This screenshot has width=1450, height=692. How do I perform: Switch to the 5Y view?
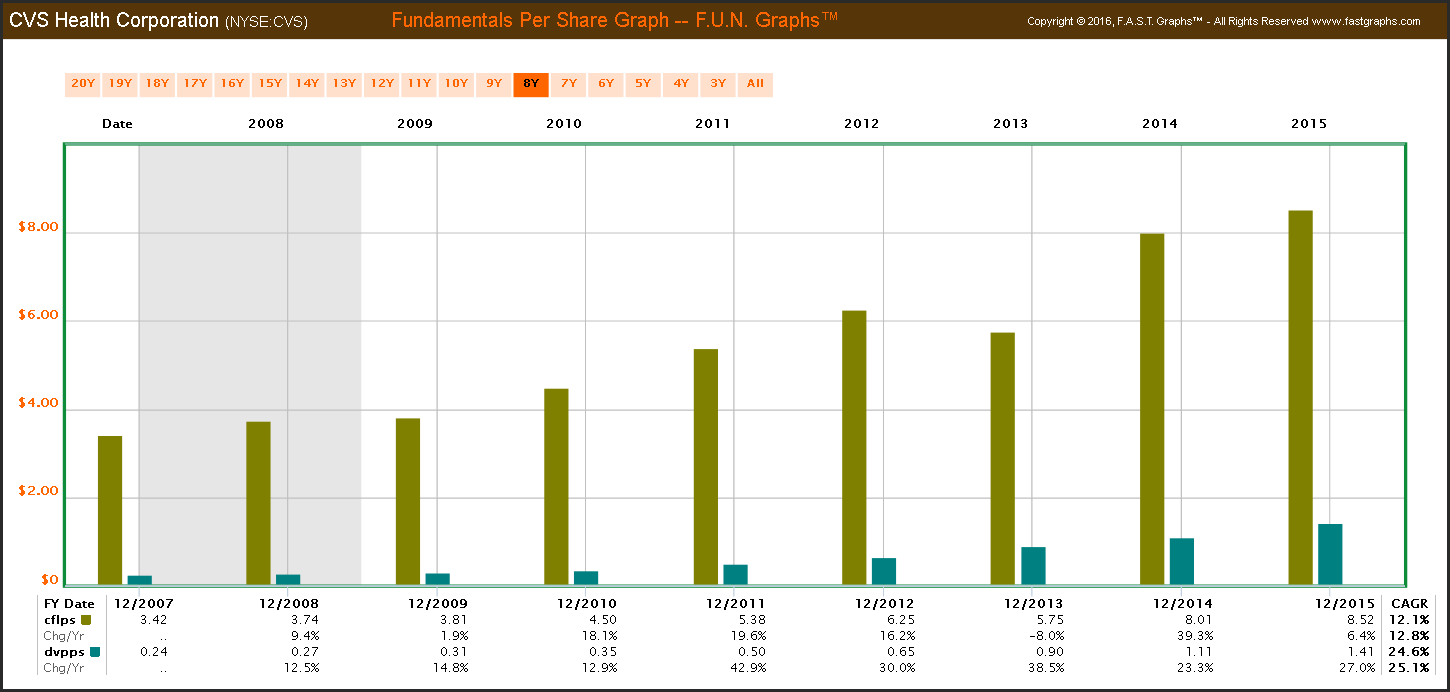643,84
